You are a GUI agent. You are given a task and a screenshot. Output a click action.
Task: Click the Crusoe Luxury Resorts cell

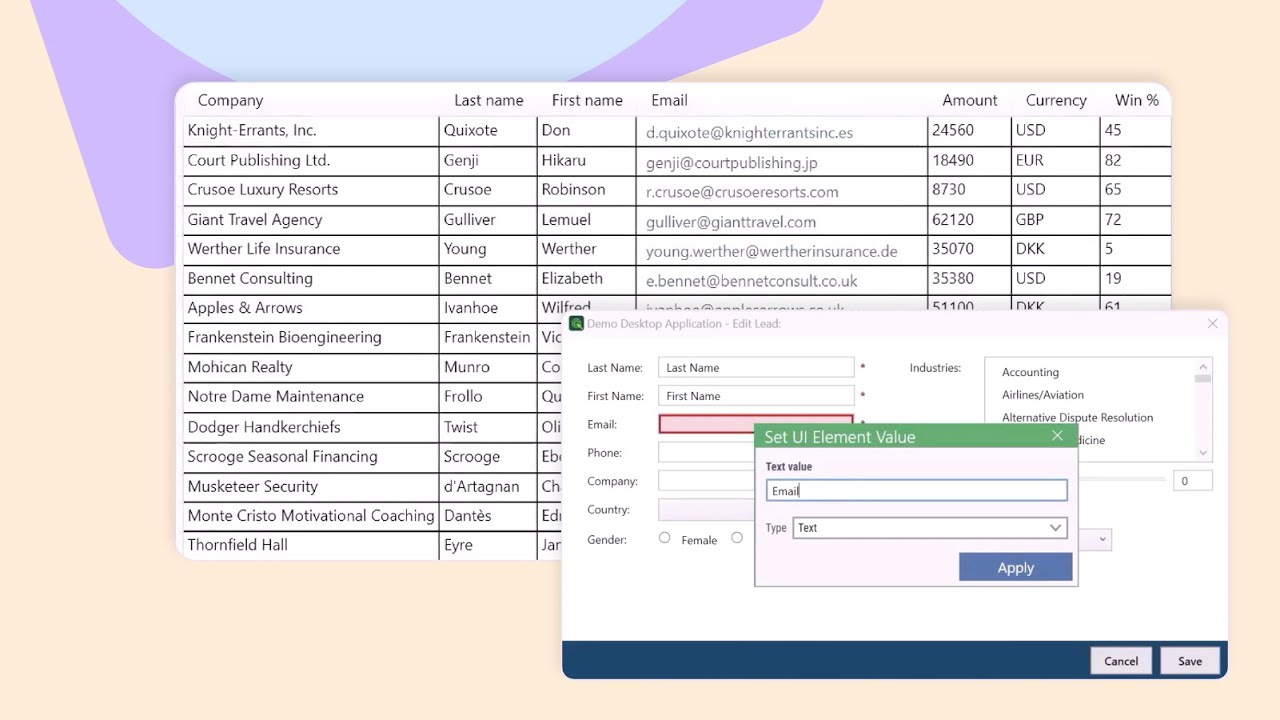click(311, 190)
